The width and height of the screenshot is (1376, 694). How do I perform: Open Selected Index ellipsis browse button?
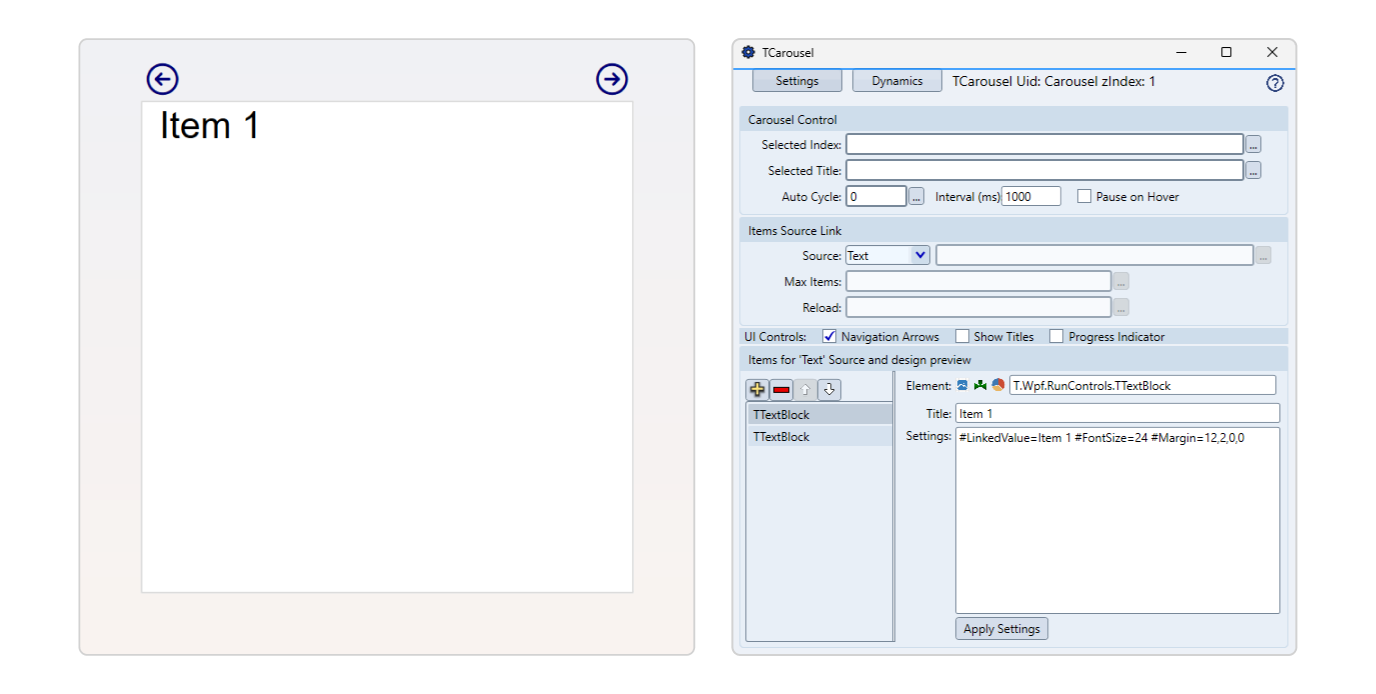1253,145
